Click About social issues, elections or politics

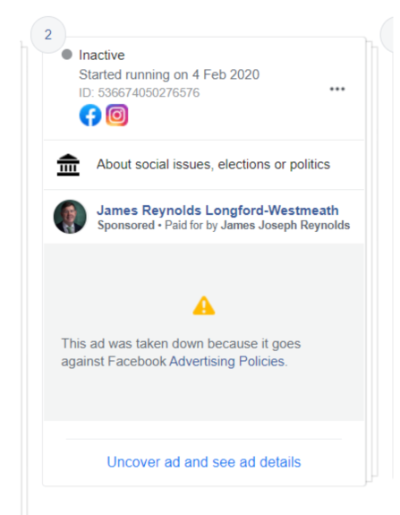[x=213, y=164]
